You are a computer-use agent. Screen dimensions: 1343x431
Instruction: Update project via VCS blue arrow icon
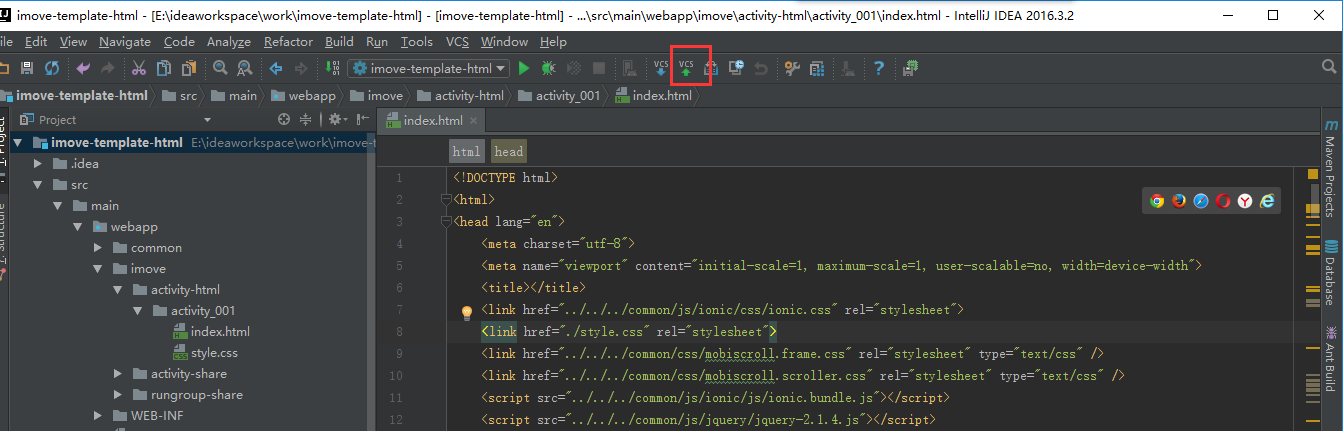[x=661, y=68]
